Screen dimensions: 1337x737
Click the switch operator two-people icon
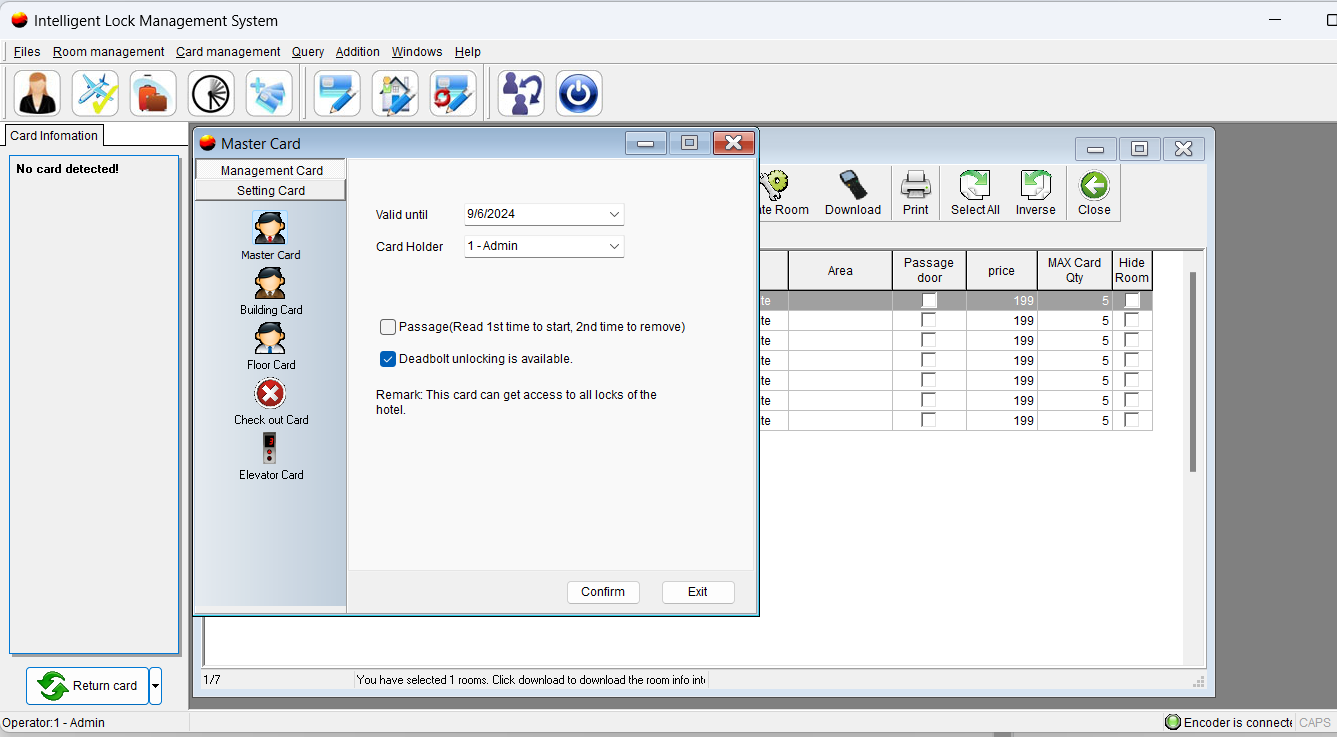[x=521, y=93]
